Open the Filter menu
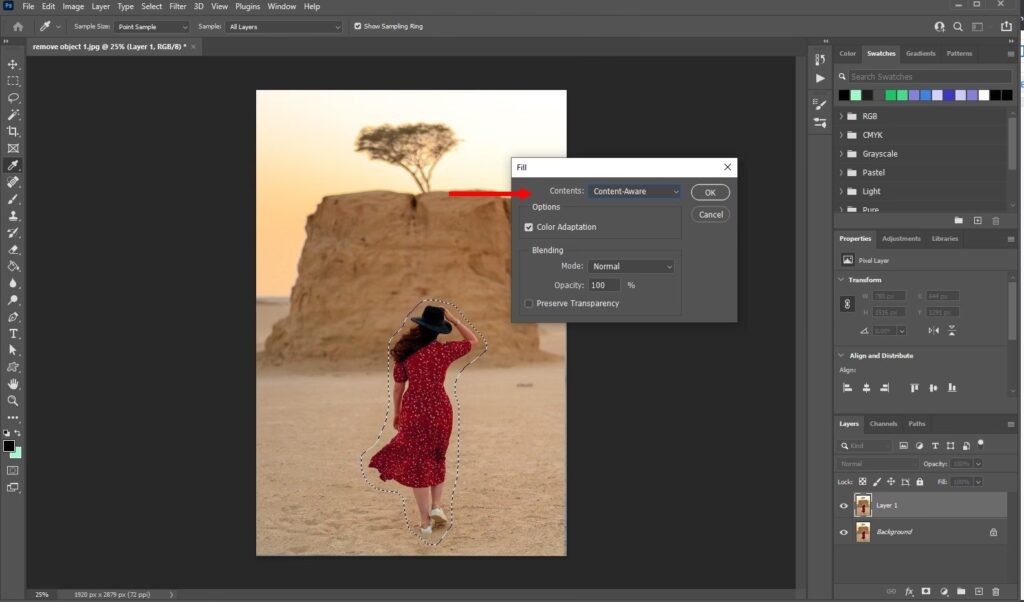Image resolution: width=1024 pixels, height=602 pixels. 177,6
